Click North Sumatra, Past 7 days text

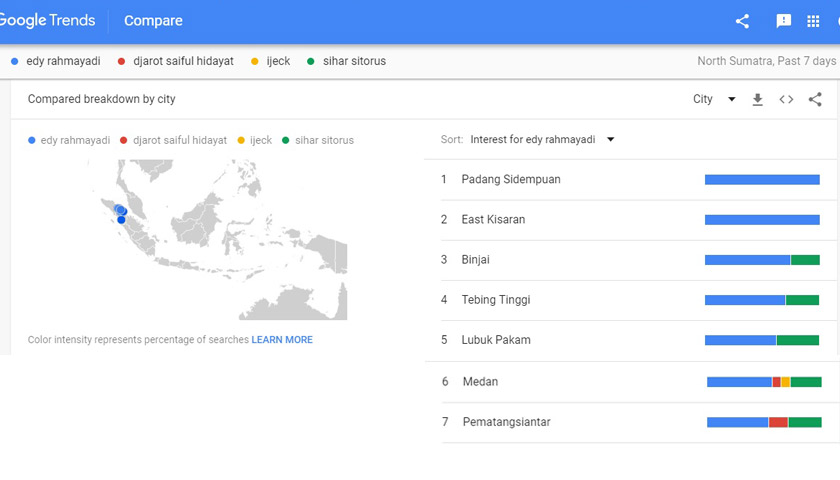click(x=767, y=61)
